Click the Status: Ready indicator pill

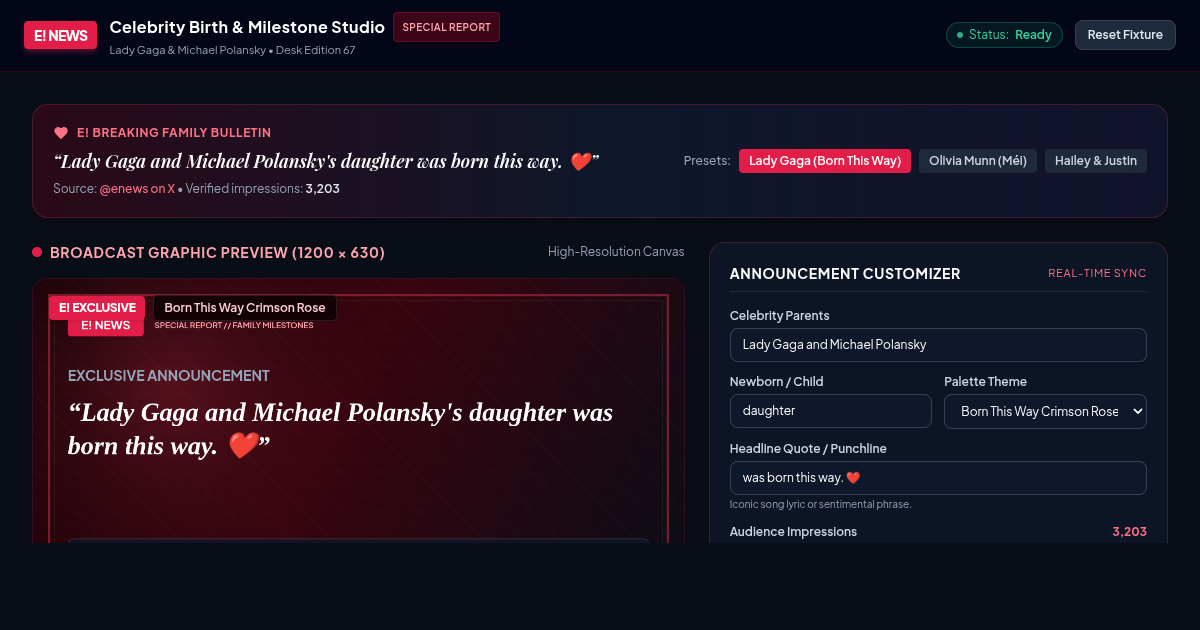(x=1004, y=35)
